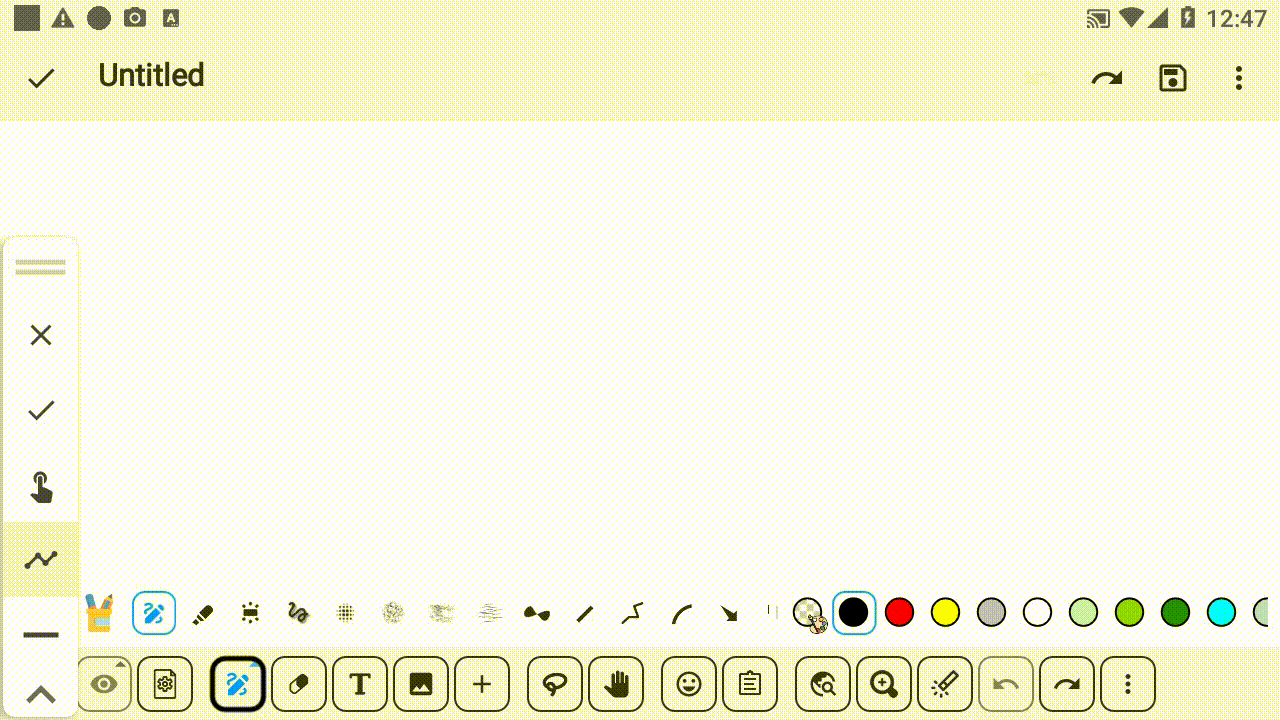The image size is (1280, 720).
Task: Insert an image with picture button
Action: [x=421, y=684]
